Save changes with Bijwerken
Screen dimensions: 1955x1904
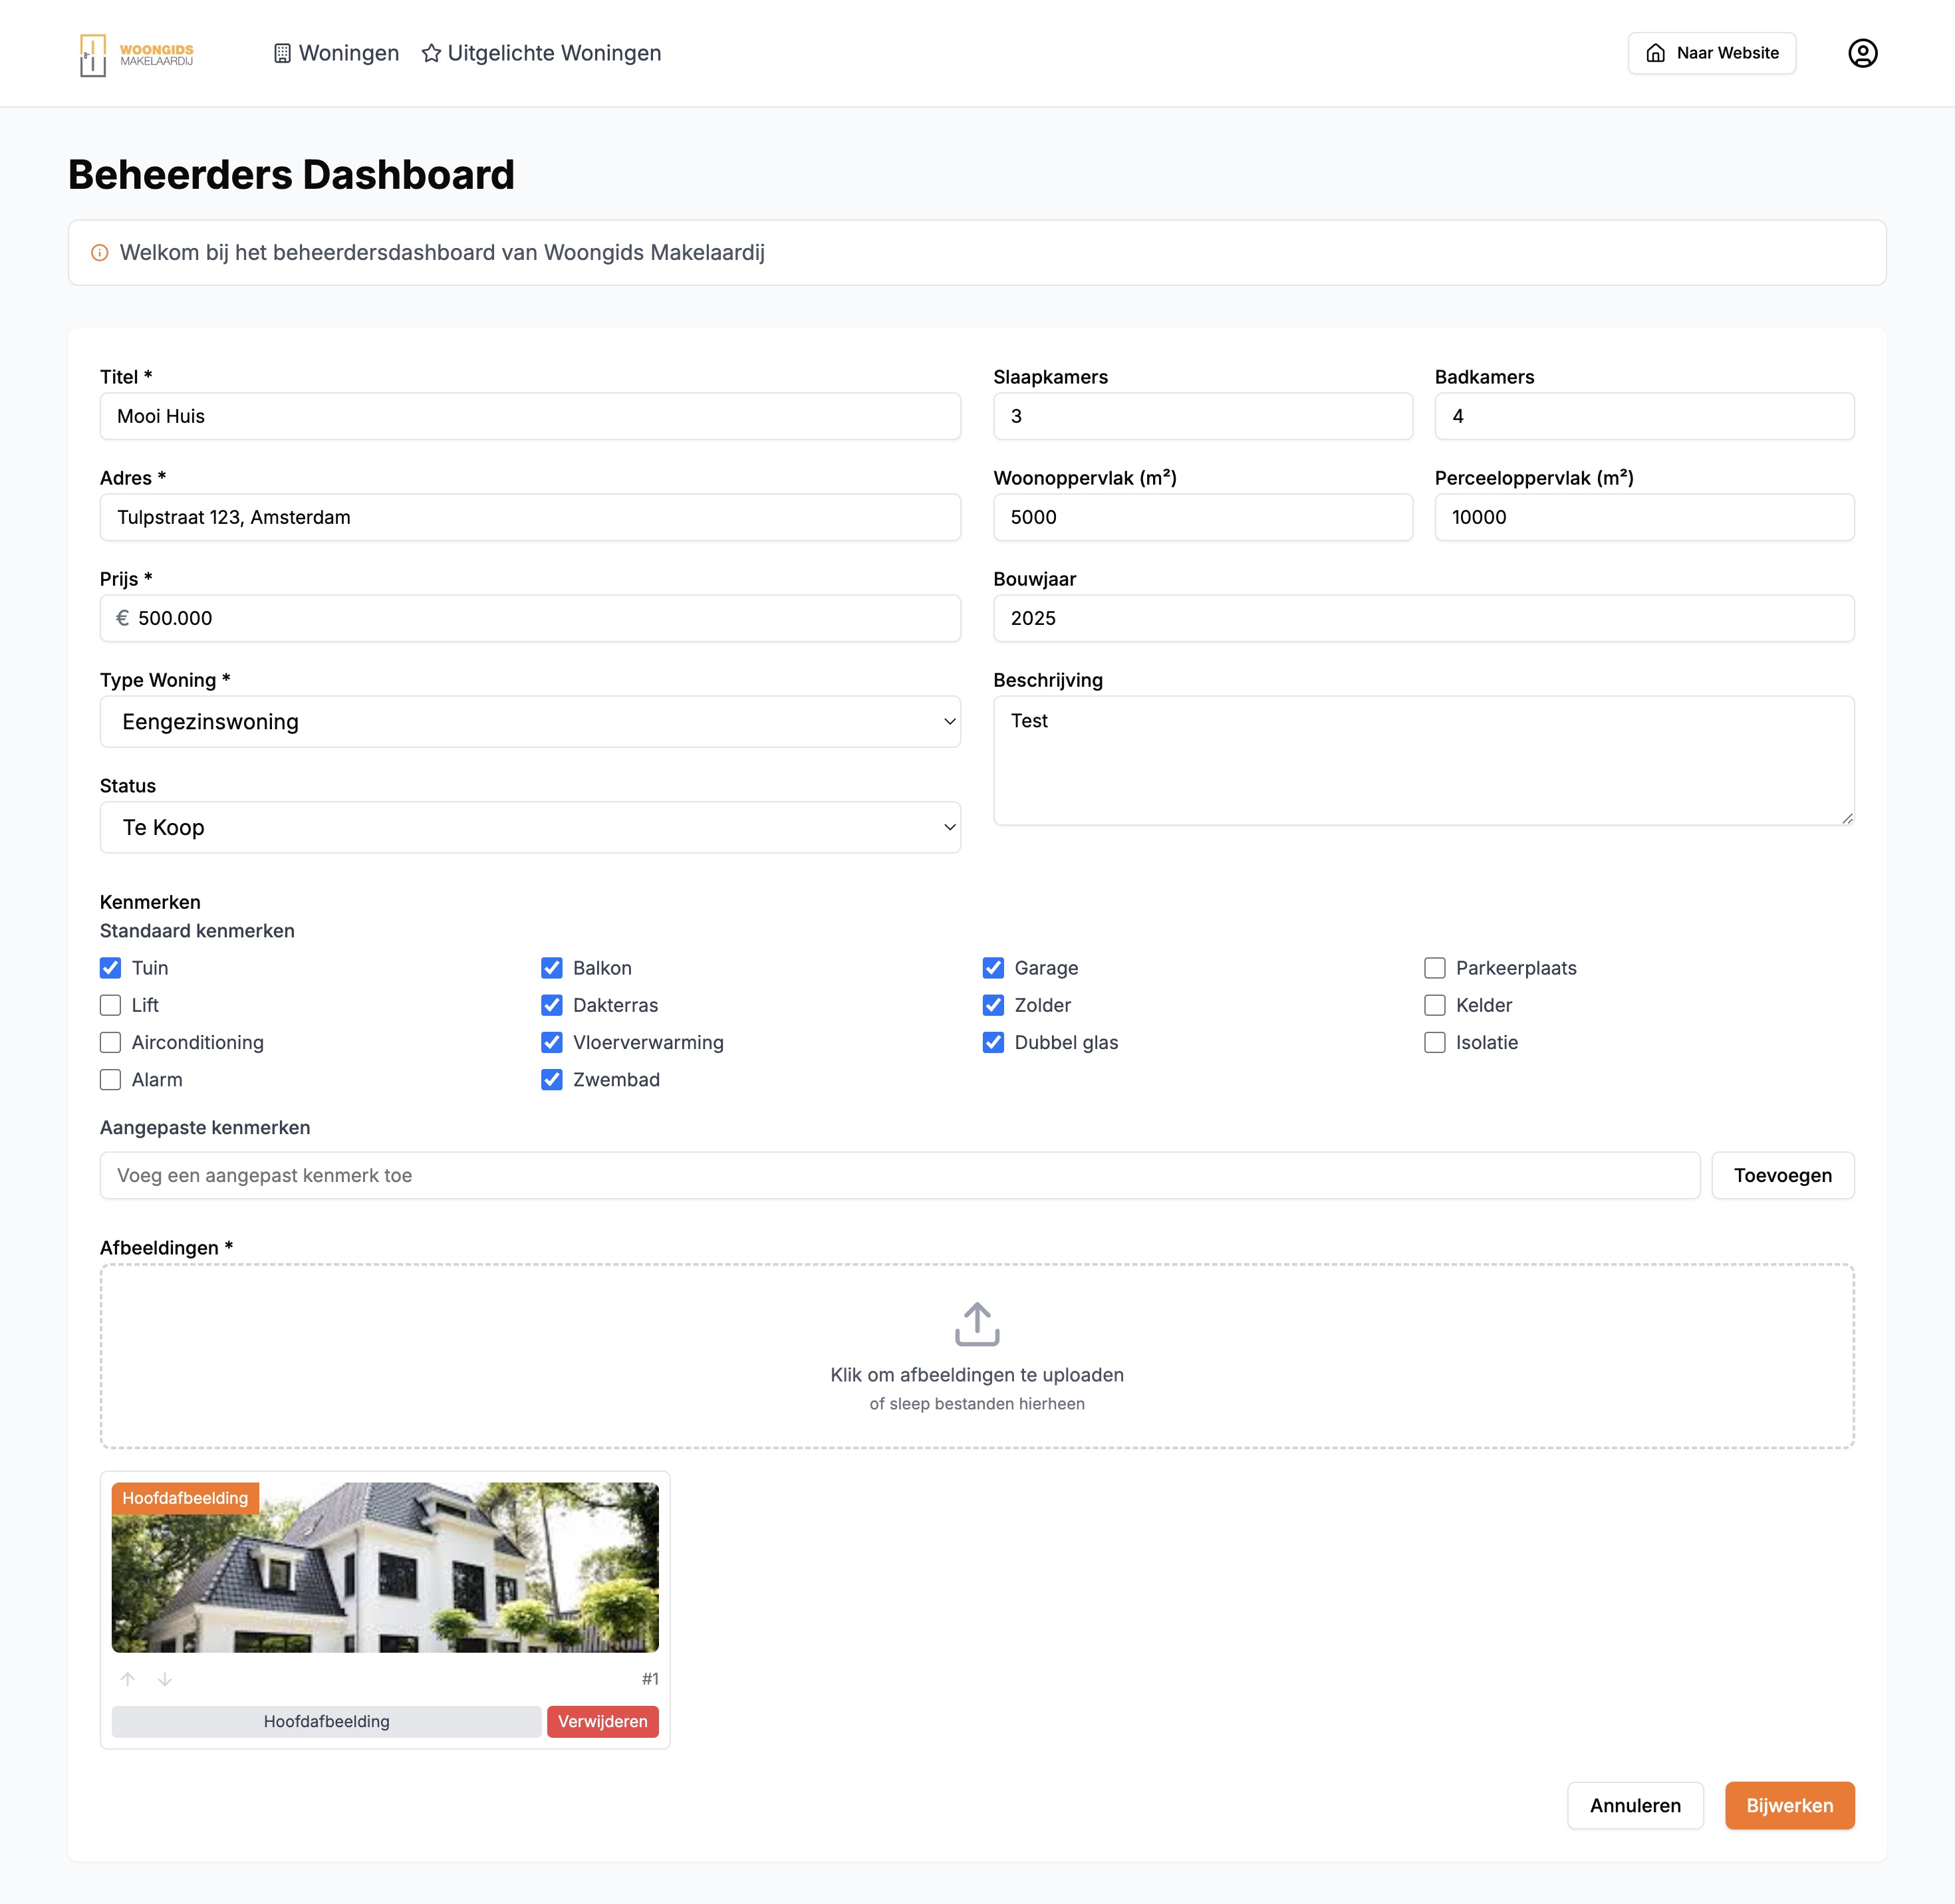click(1789, 1805)
